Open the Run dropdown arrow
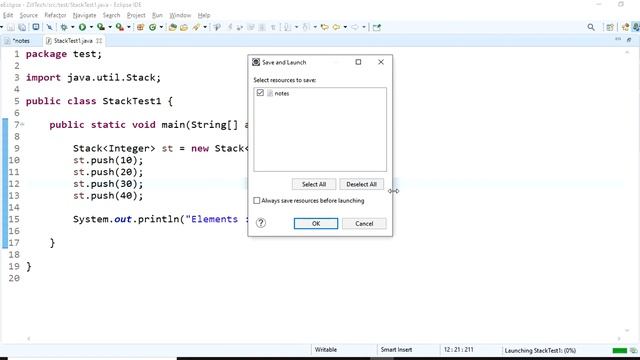The height and width of the screenshot is (360, 640). point(91,27)
